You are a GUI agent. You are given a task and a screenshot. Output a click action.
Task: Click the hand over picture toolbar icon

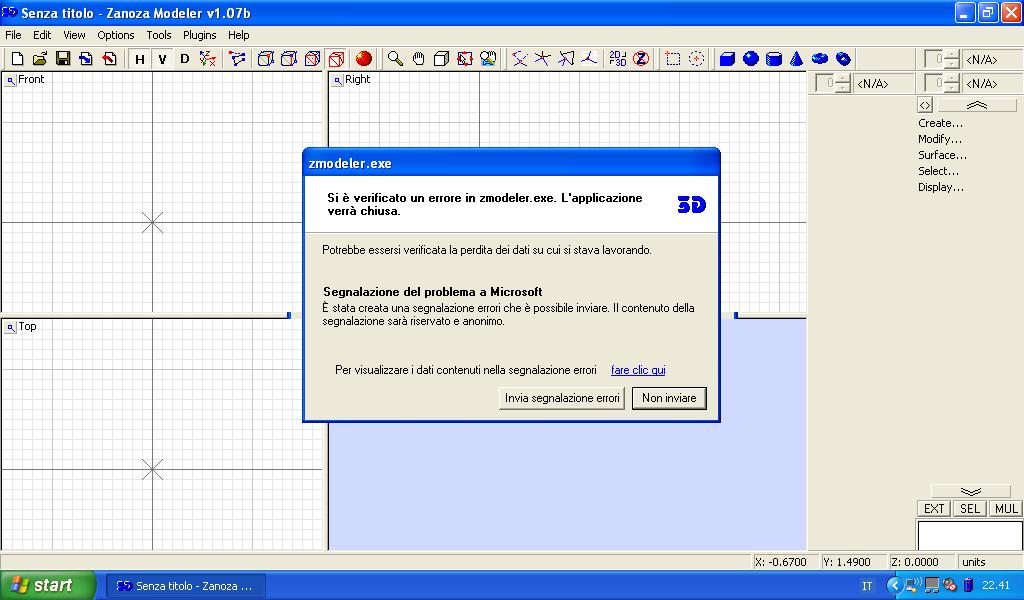pyautogui.click(x=488, y=59)
